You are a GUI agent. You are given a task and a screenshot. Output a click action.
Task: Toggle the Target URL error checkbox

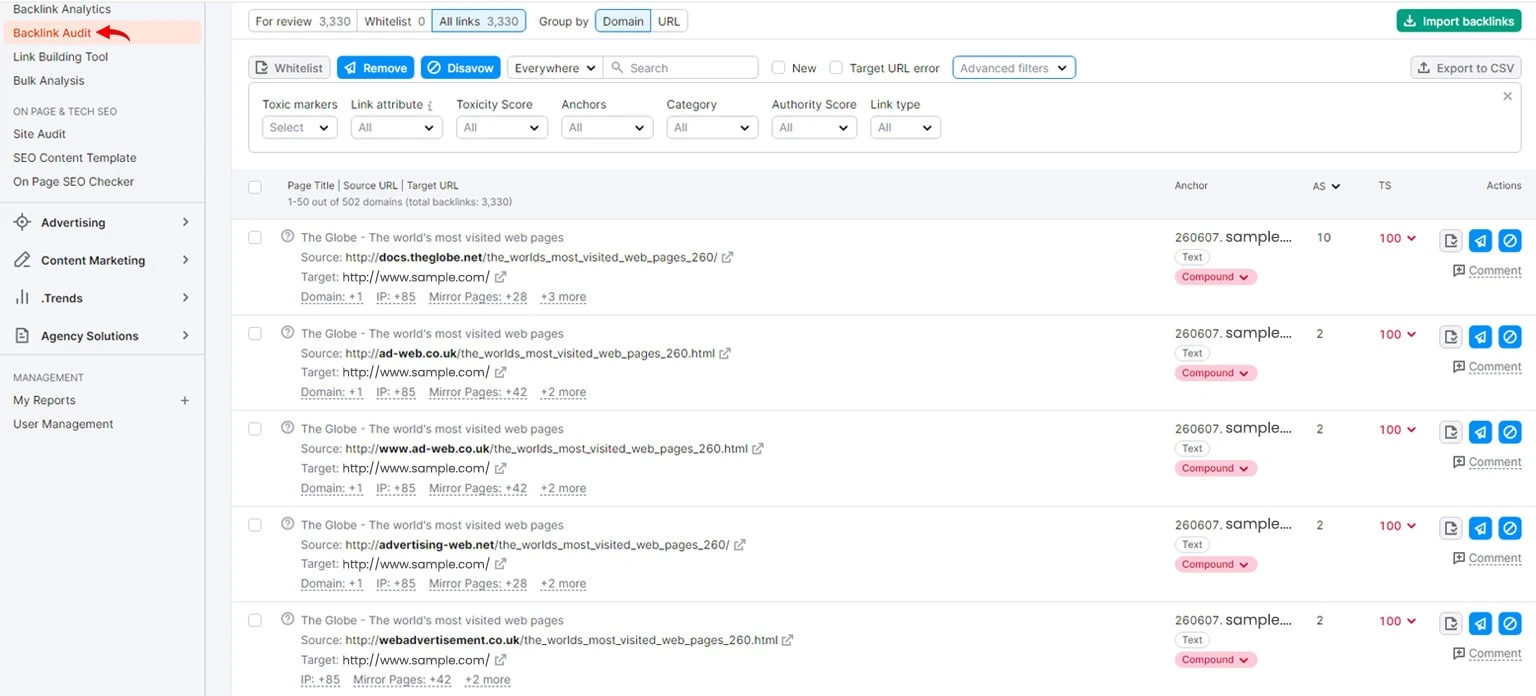(836, 68)
